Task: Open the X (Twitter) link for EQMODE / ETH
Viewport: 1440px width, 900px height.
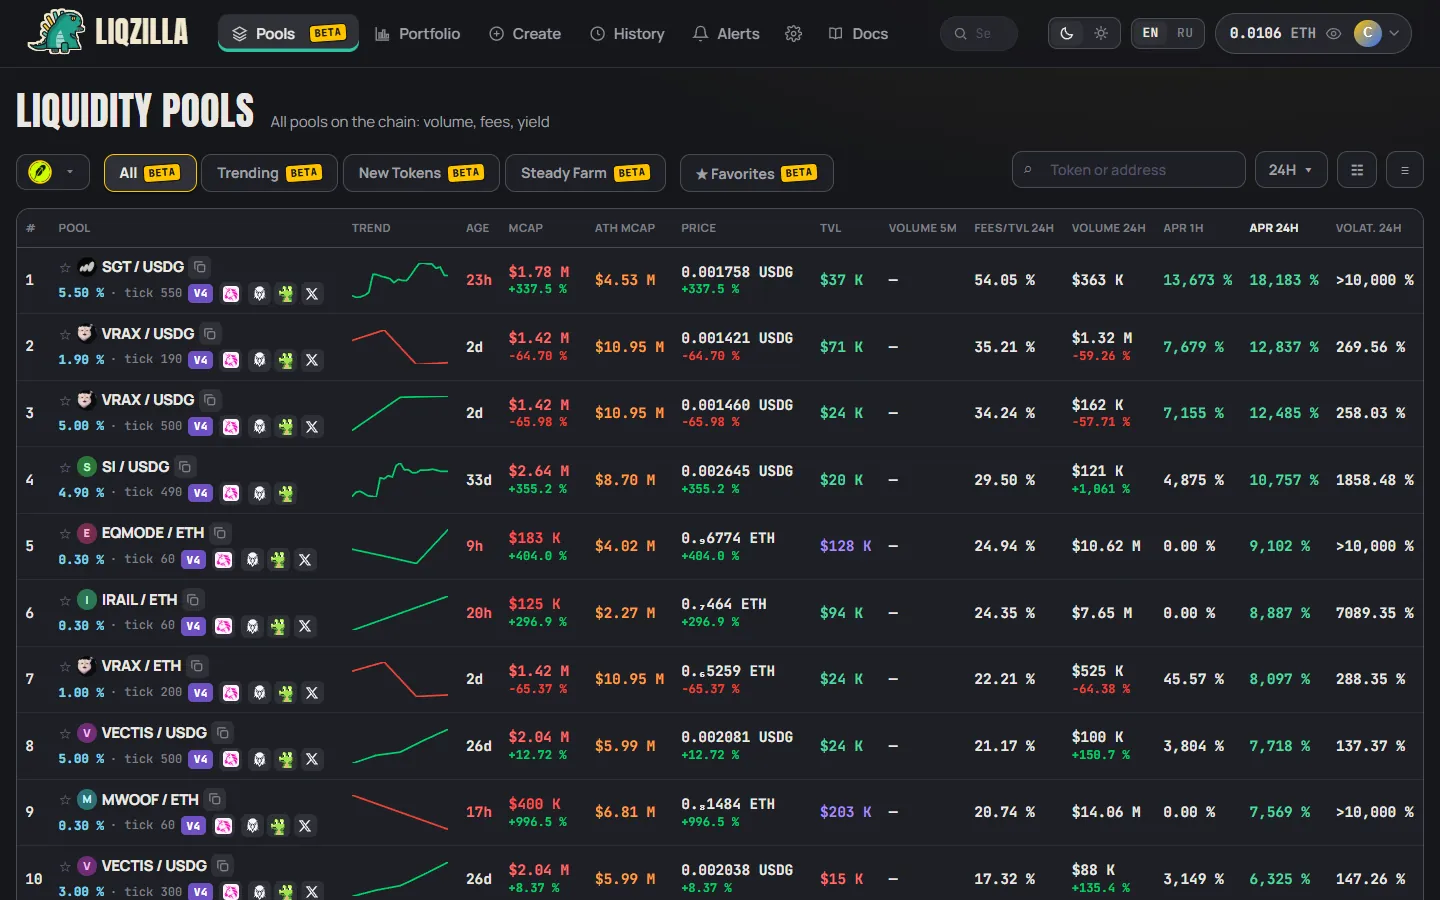Action: click(305, 560)
